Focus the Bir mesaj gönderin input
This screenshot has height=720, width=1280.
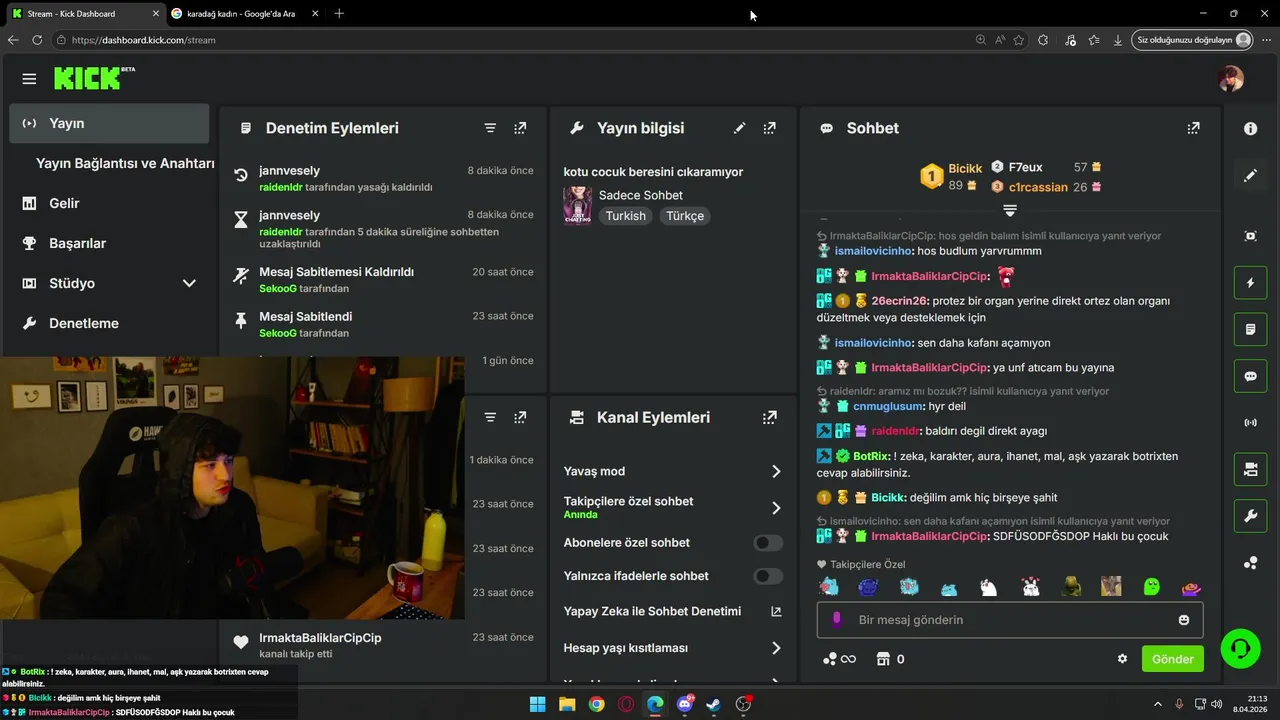tap(1010, 620)
